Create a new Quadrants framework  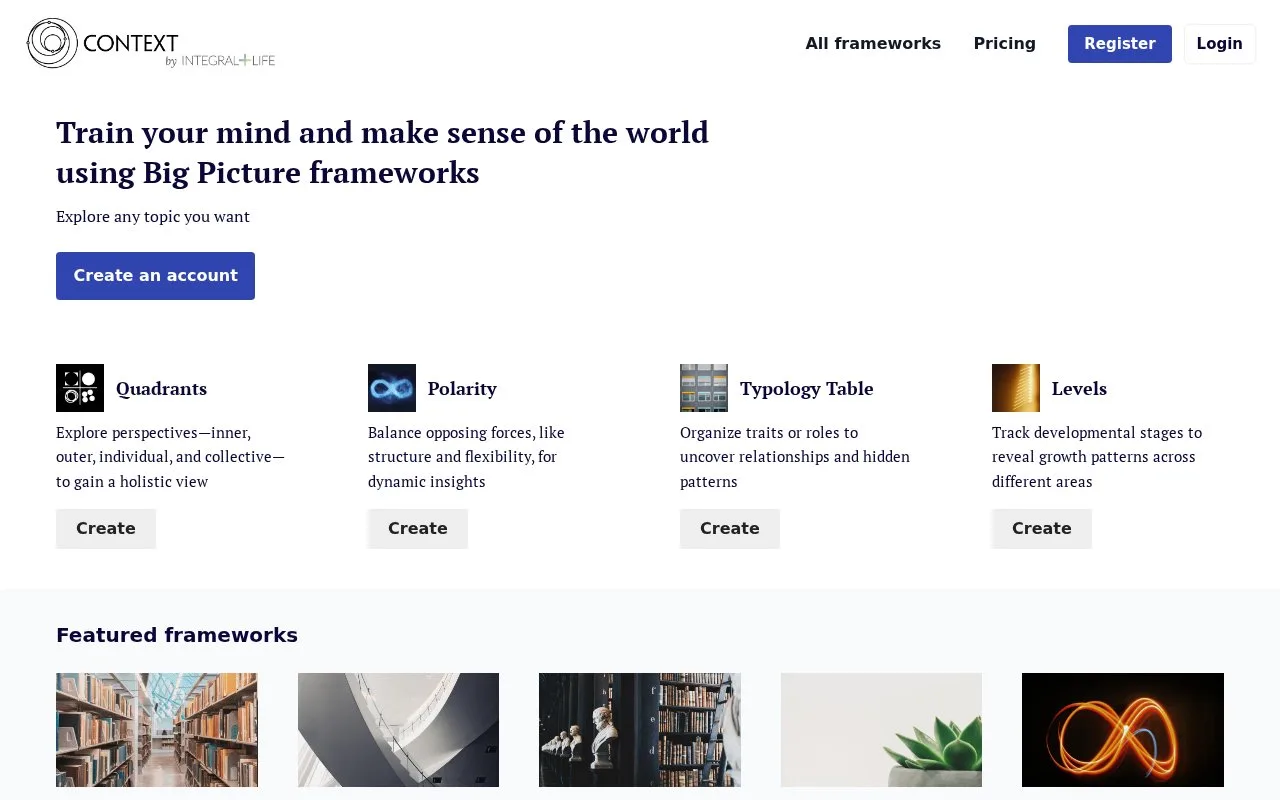coord(106,528)
